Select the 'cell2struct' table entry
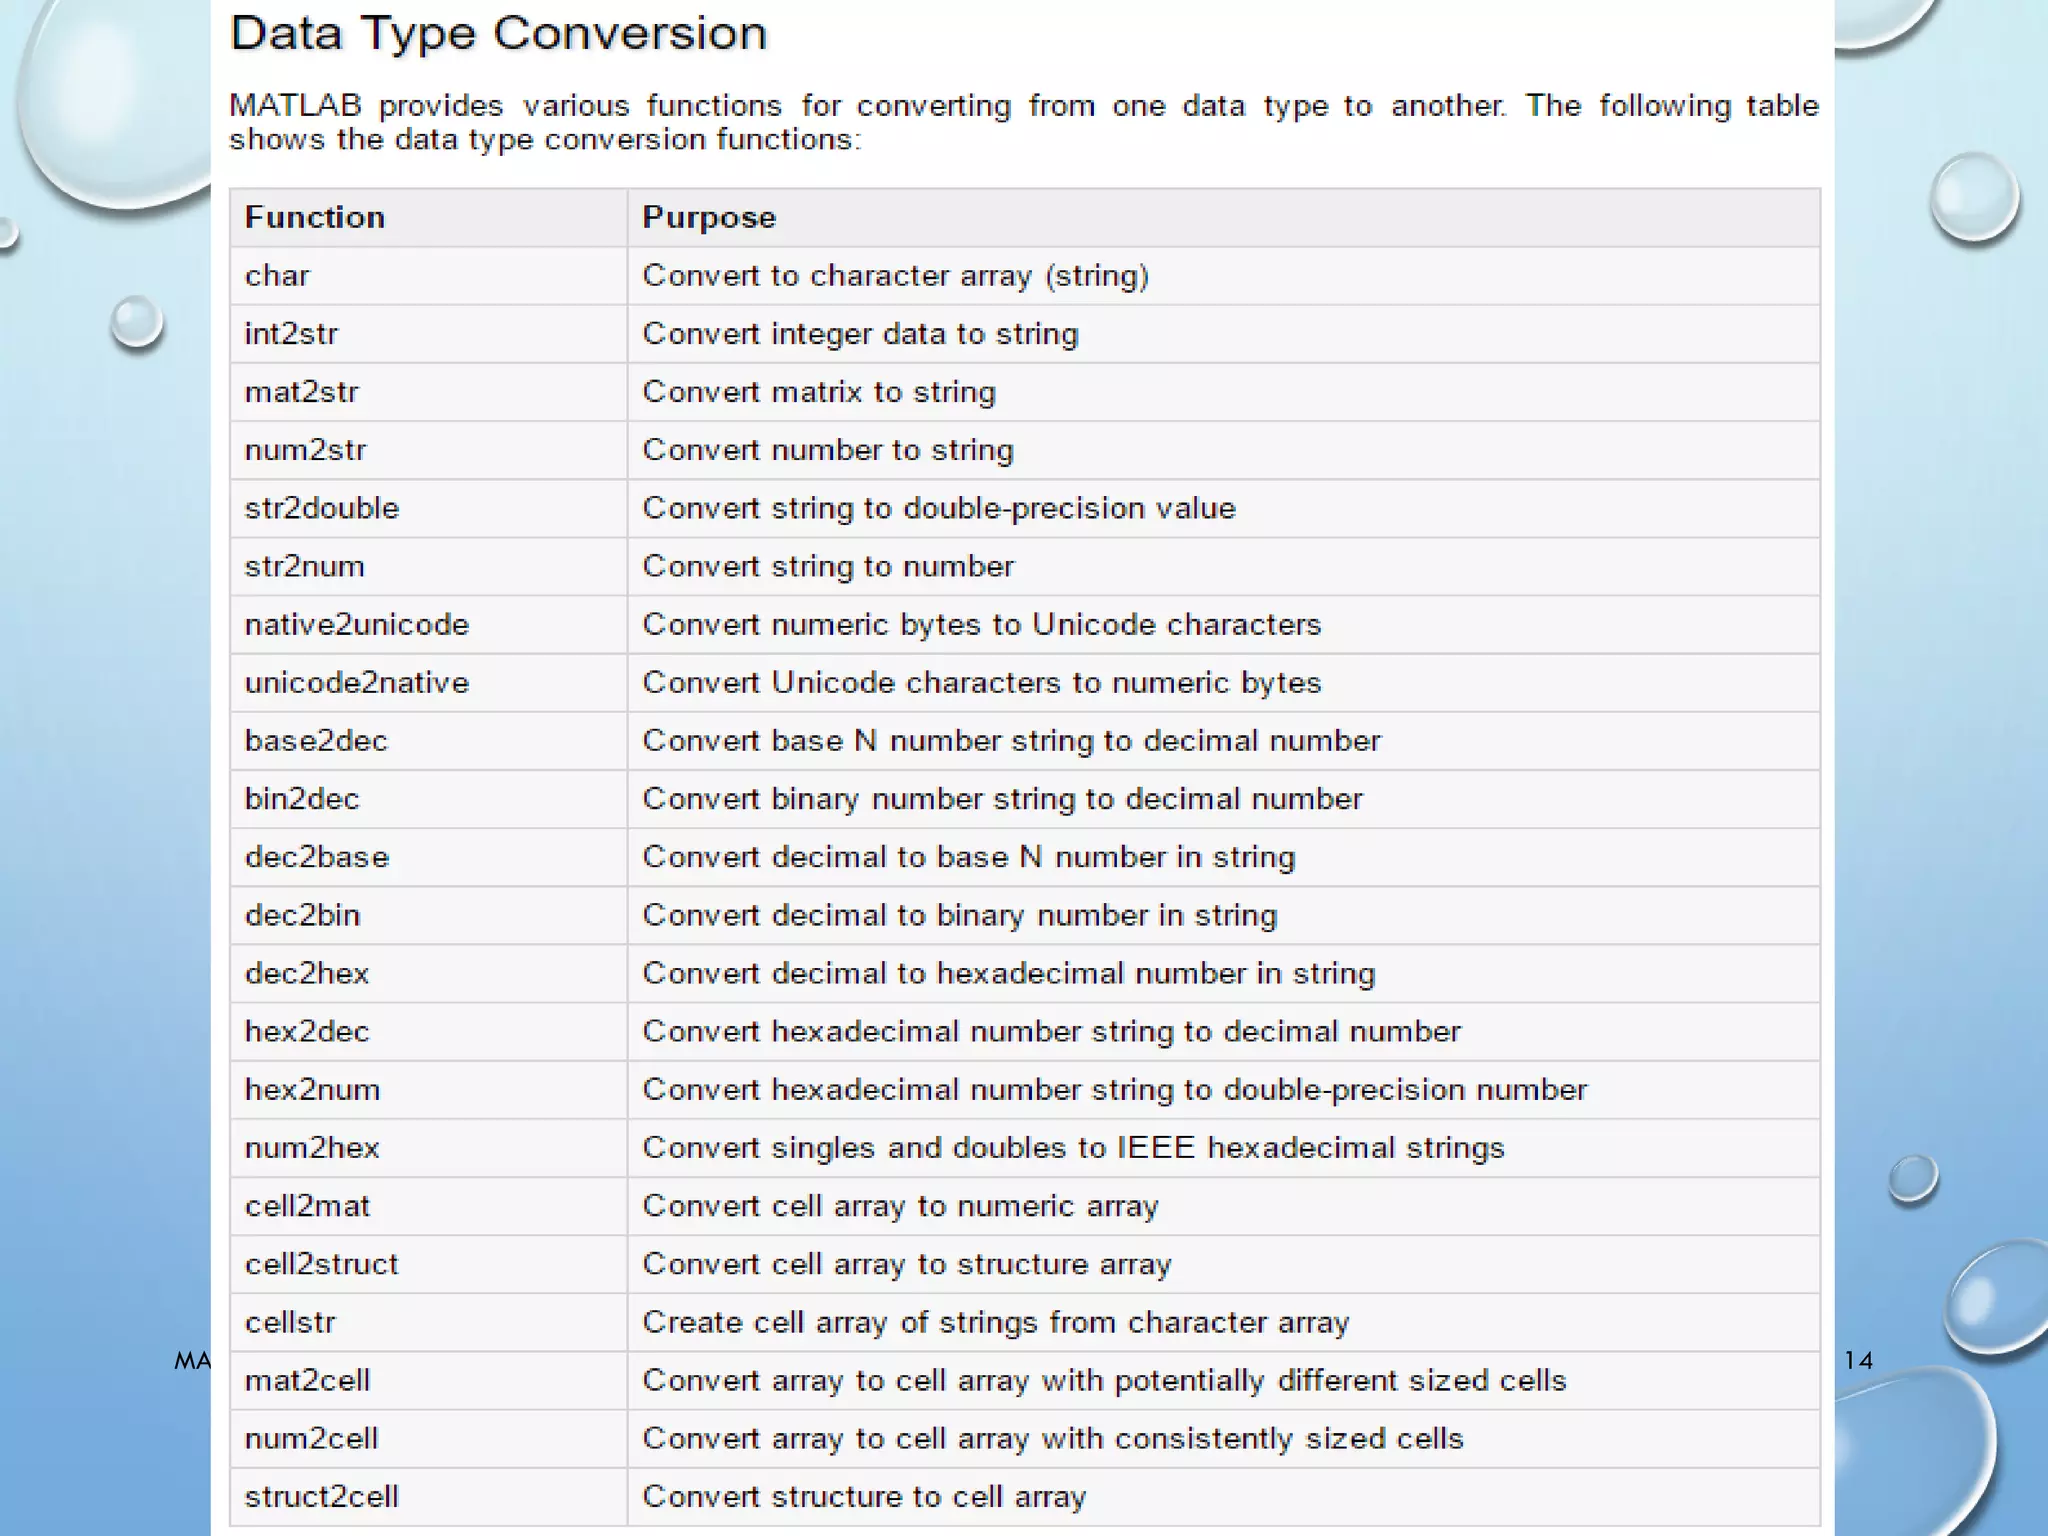 [x=321, y=1263]
